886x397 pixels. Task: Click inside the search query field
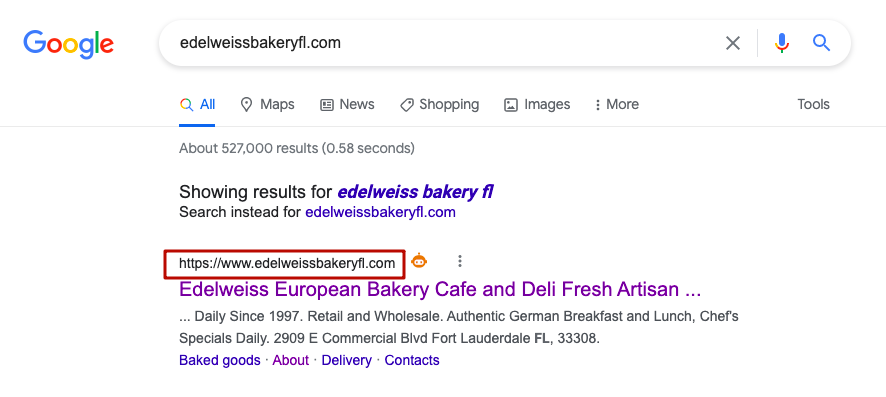tap(441, 43)
